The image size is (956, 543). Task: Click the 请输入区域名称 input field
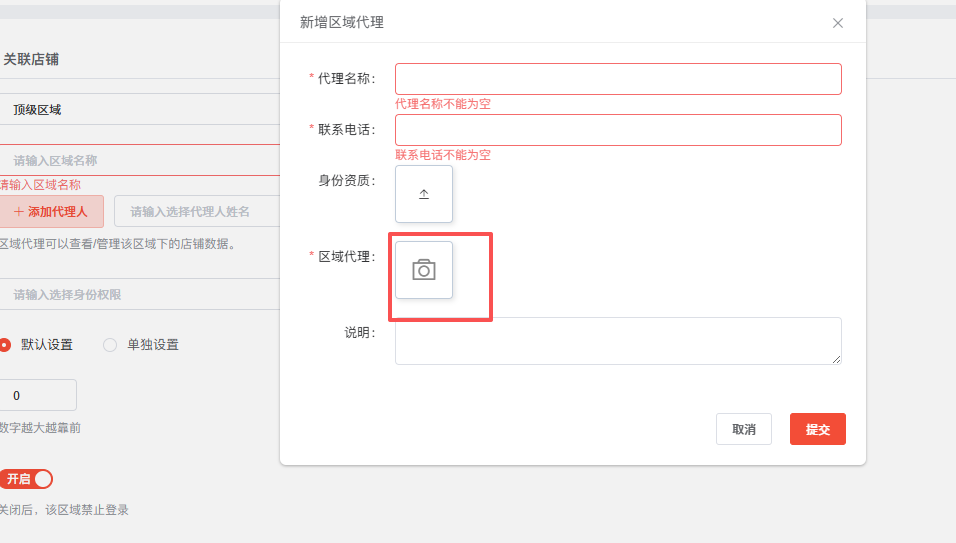point(140,160)
